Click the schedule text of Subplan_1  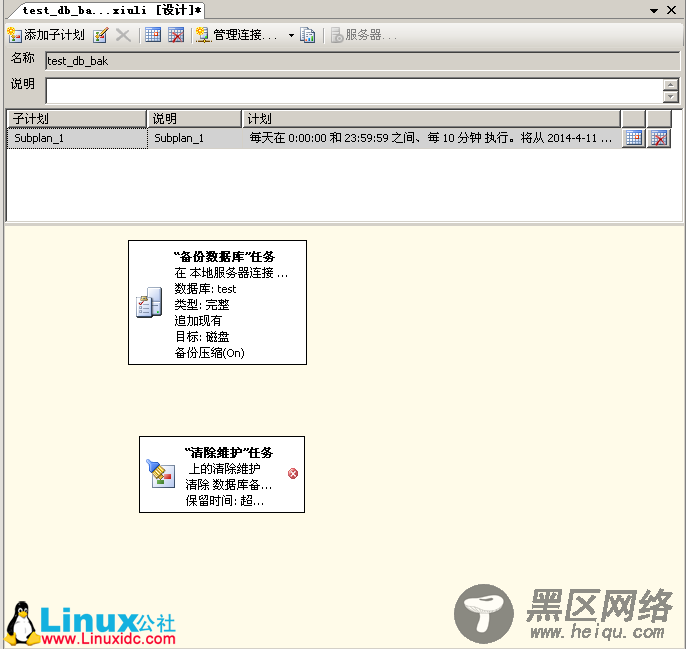[x=431, y=138]
